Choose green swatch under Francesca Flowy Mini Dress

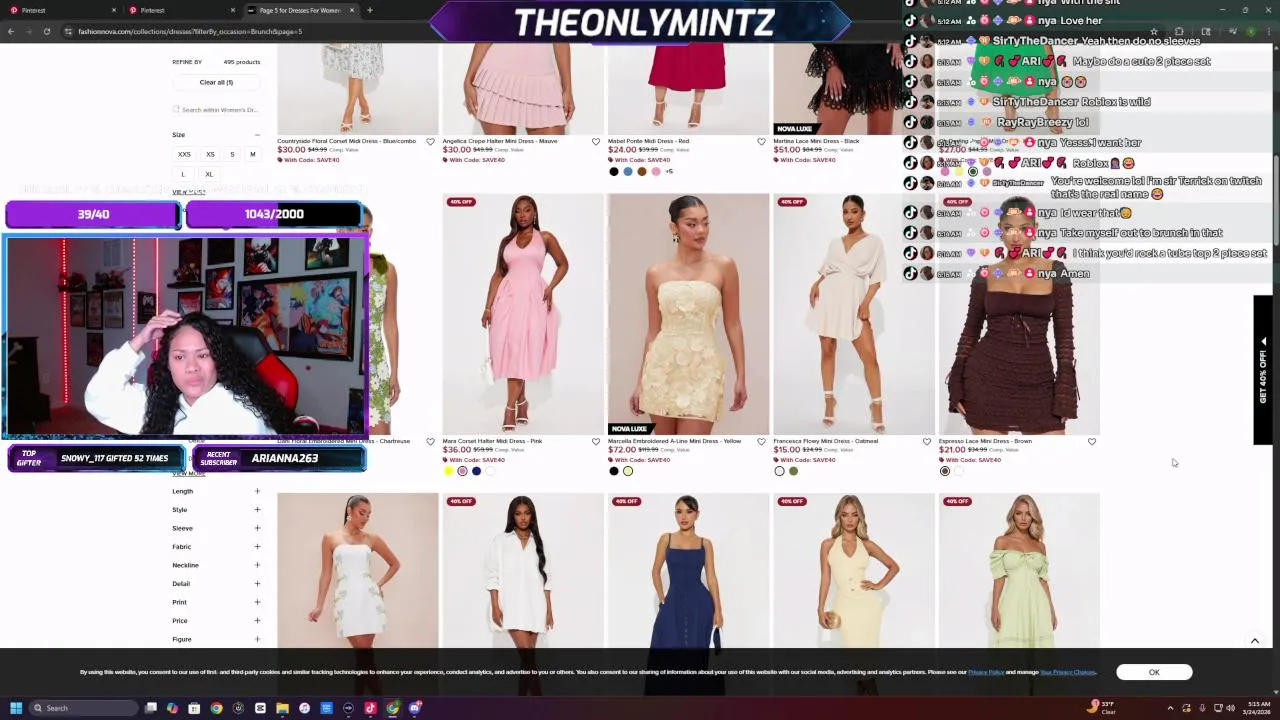[793, 471]
